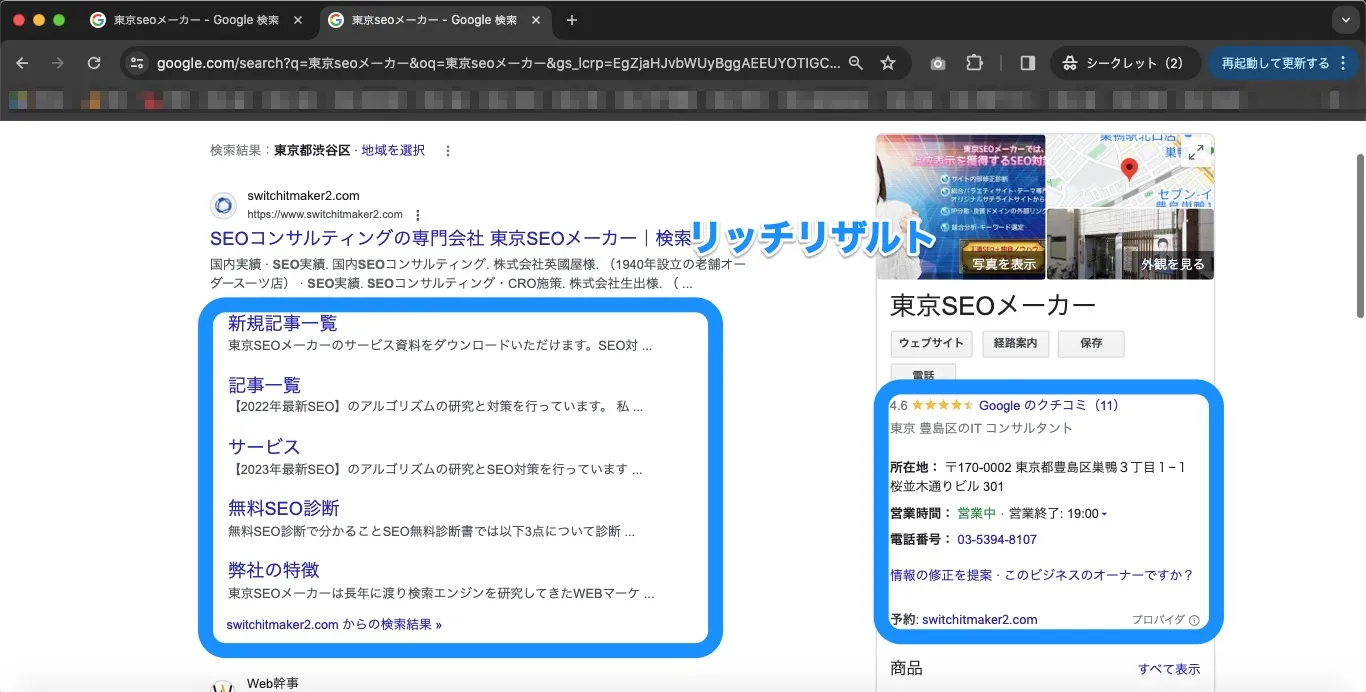Screen dimensions: 1366x692
Task: Switch to the first 東京seoメーカー tab
Action: pyautogui.click(x=196, y=20)
